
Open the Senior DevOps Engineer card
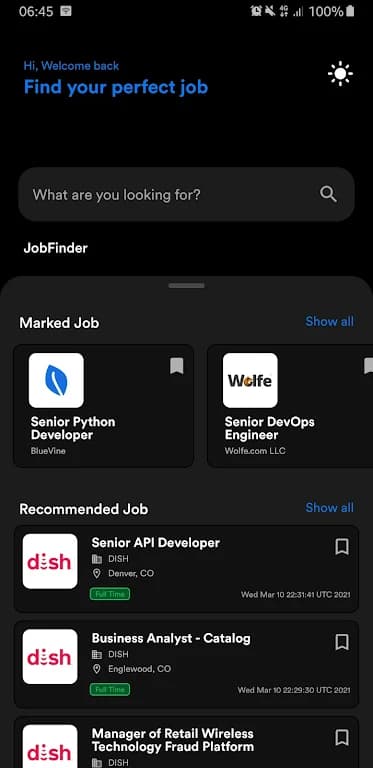(x=290, y=406)
